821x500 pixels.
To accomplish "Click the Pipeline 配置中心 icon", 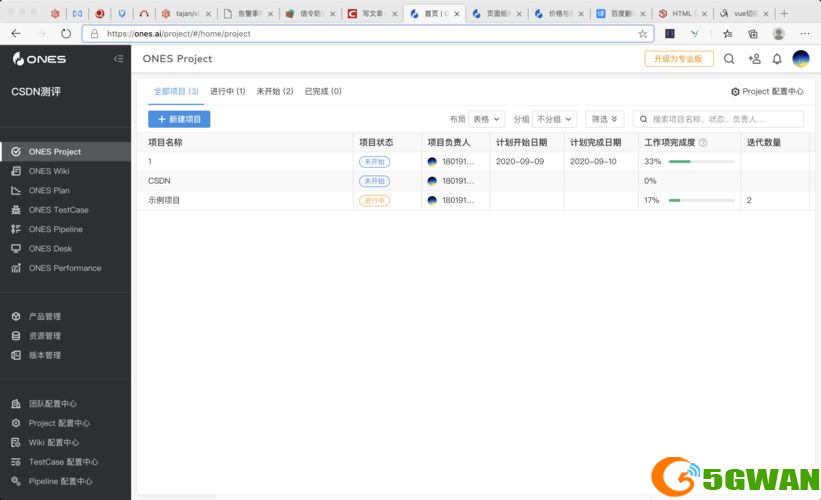I will point(16,481).
